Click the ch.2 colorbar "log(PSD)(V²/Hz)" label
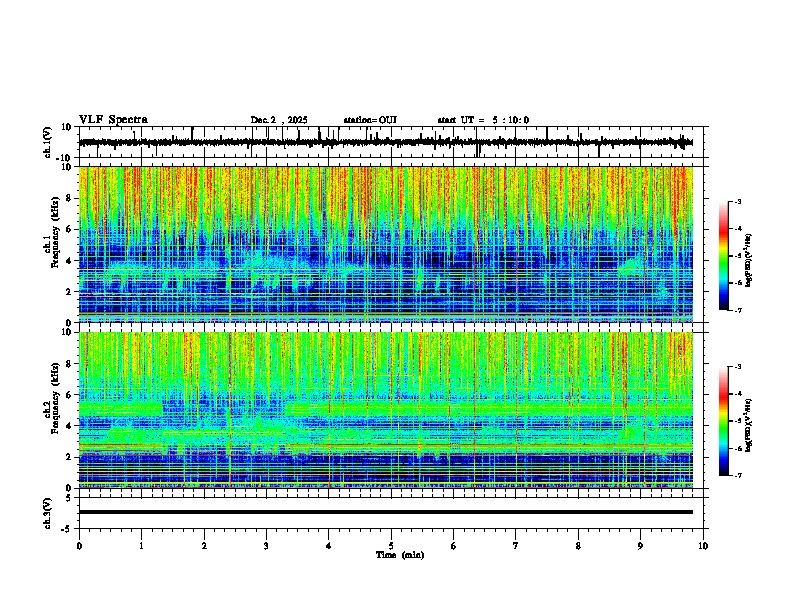The width and height of the screenshot is (792, 612). [749, 425]
